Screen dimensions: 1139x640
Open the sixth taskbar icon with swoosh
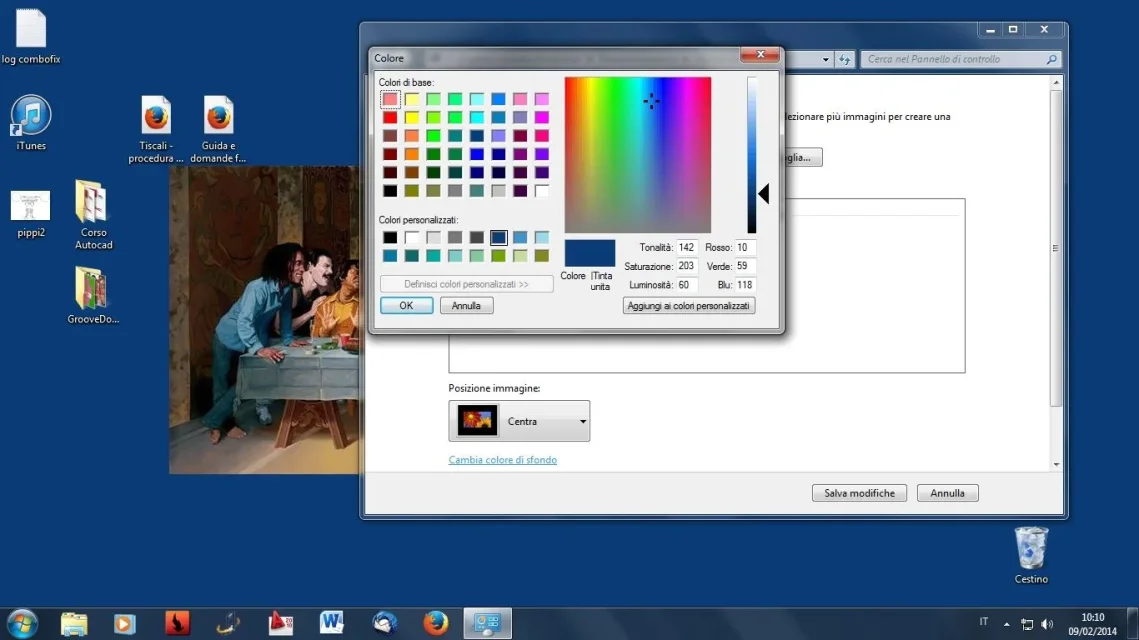pos(229,623)
